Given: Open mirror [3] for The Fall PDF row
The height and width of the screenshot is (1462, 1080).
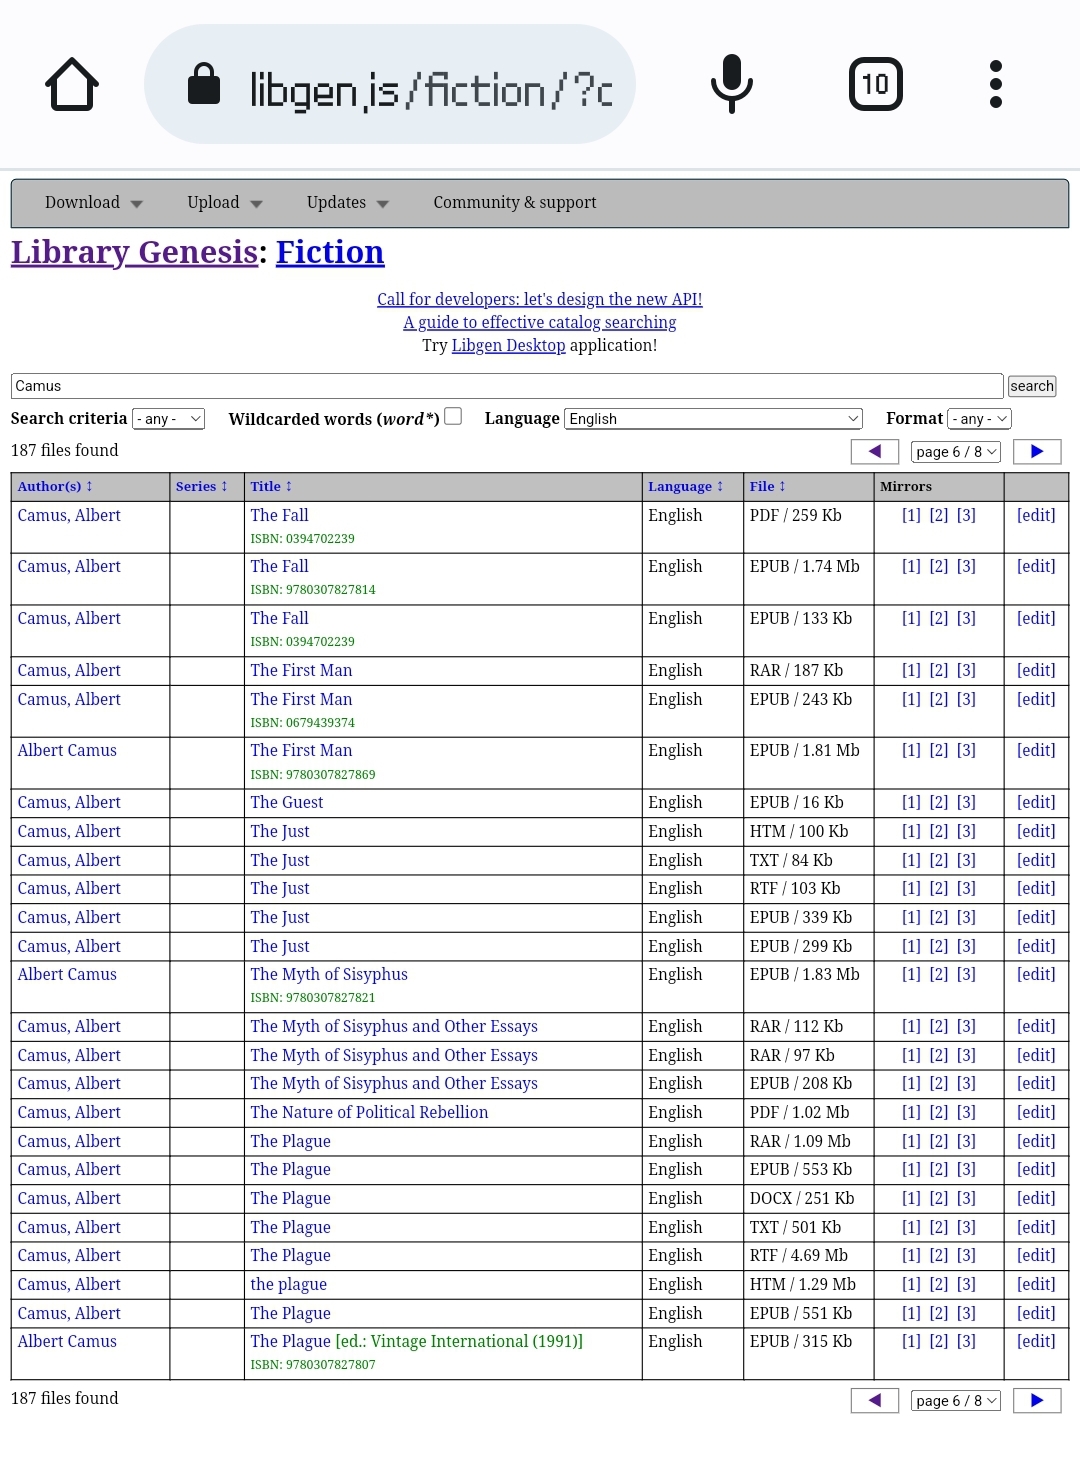Looking at the screenshot, I should (x=966, y=515).
